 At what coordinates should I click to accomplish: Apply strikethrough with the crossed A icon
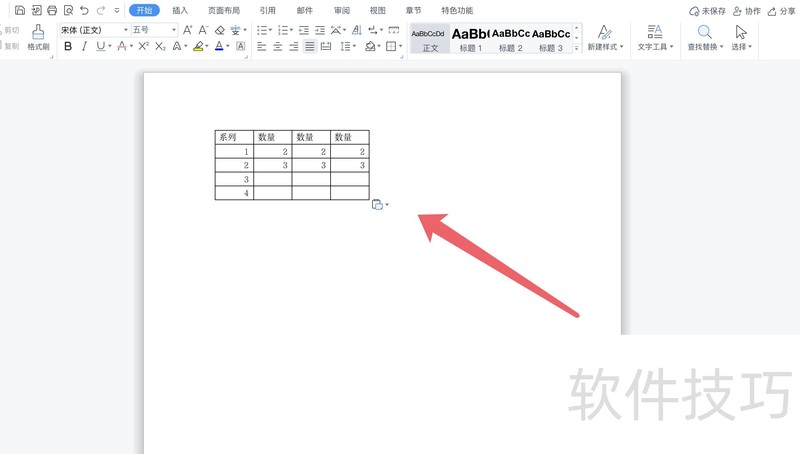[x=122, y=46]
